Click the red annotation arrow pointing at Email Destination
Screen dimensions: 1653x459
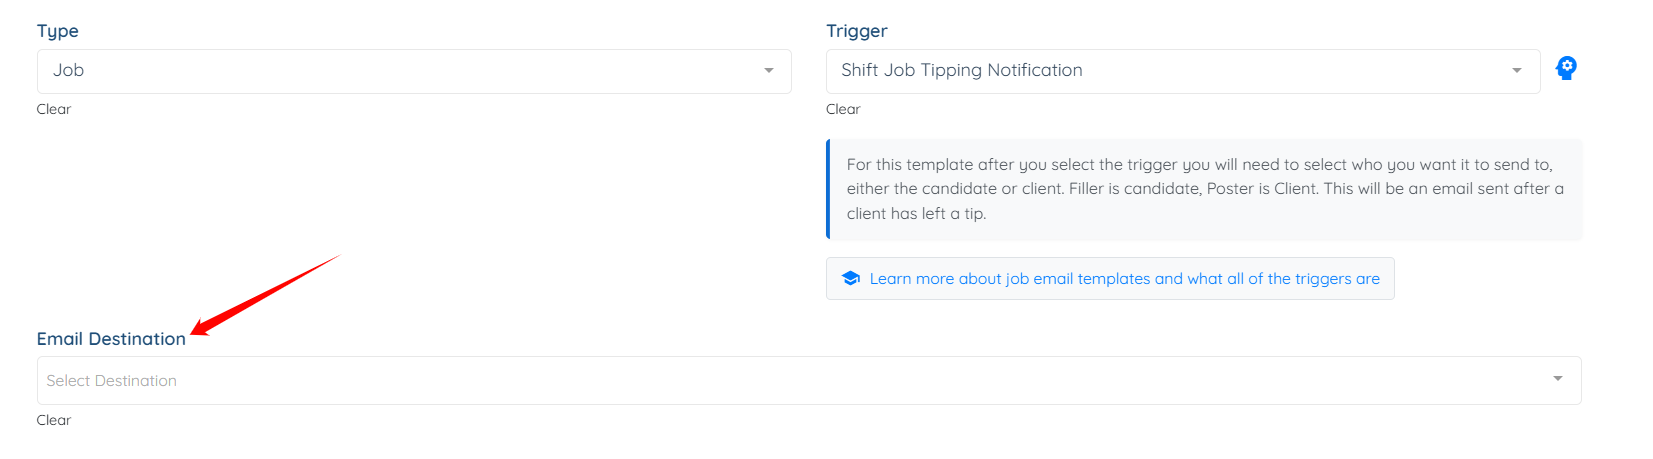(x=265, y=295)
